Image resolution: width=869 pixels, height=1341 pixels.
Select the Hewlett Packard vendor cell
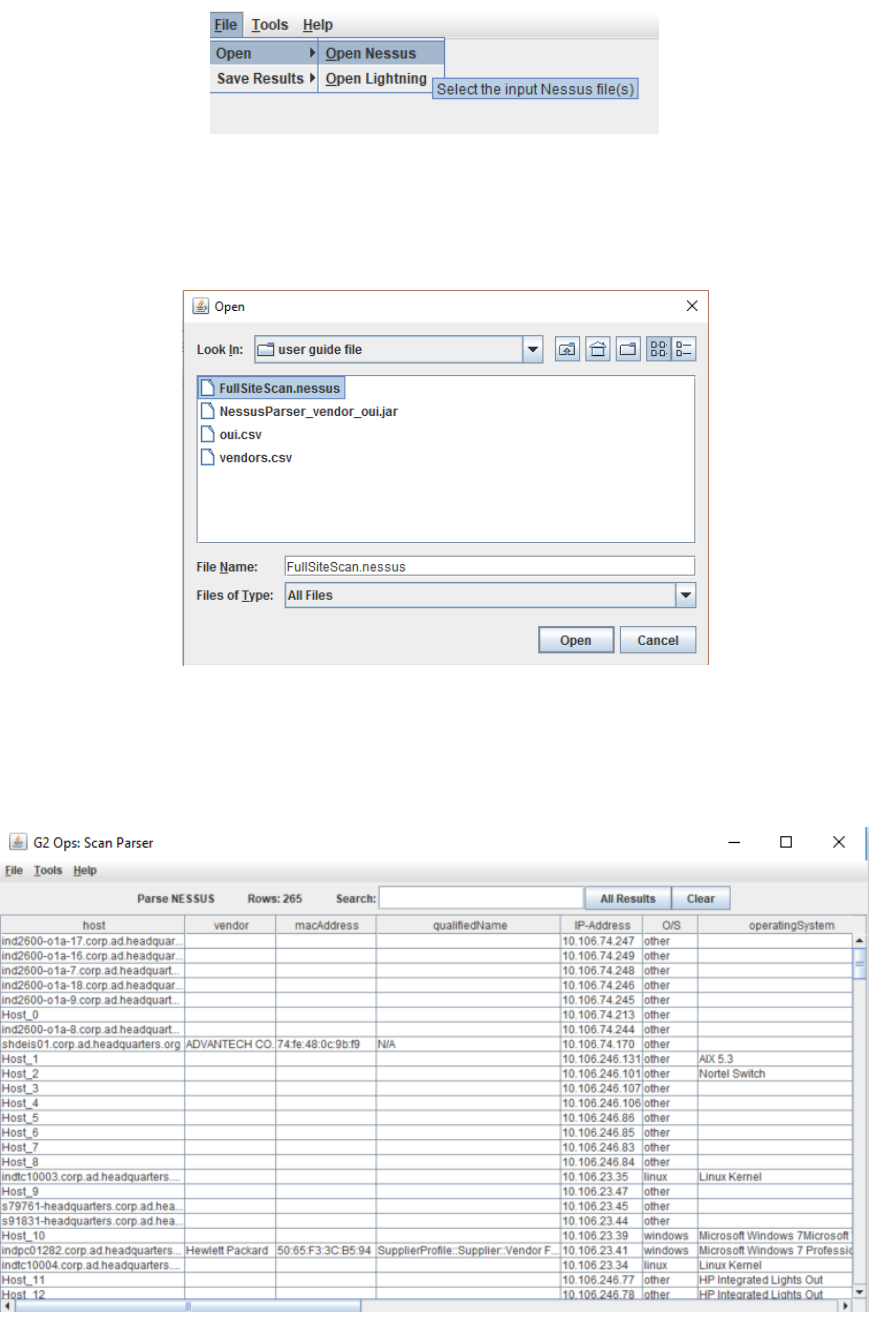coord(230,1251)
